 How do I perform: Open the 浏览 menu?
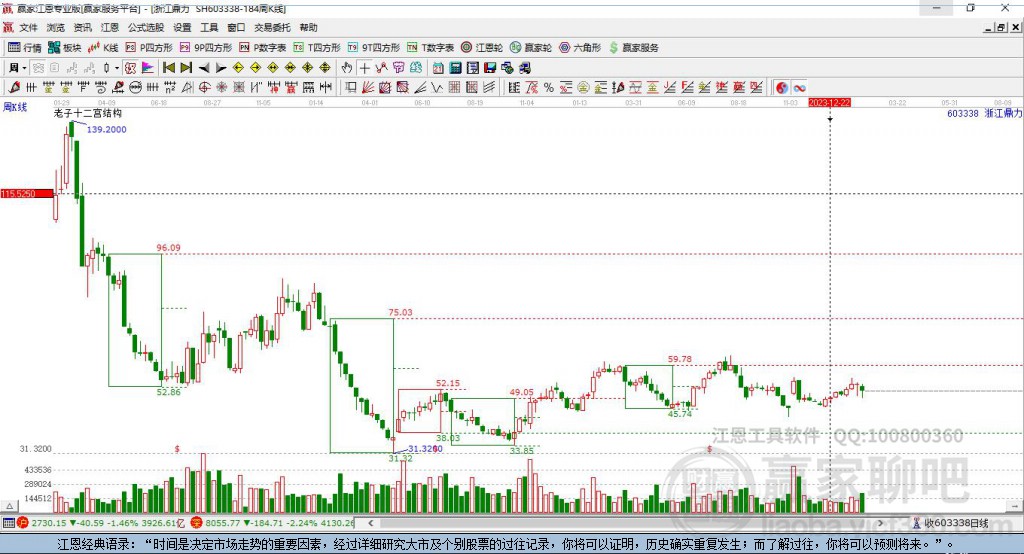point(56,27)
